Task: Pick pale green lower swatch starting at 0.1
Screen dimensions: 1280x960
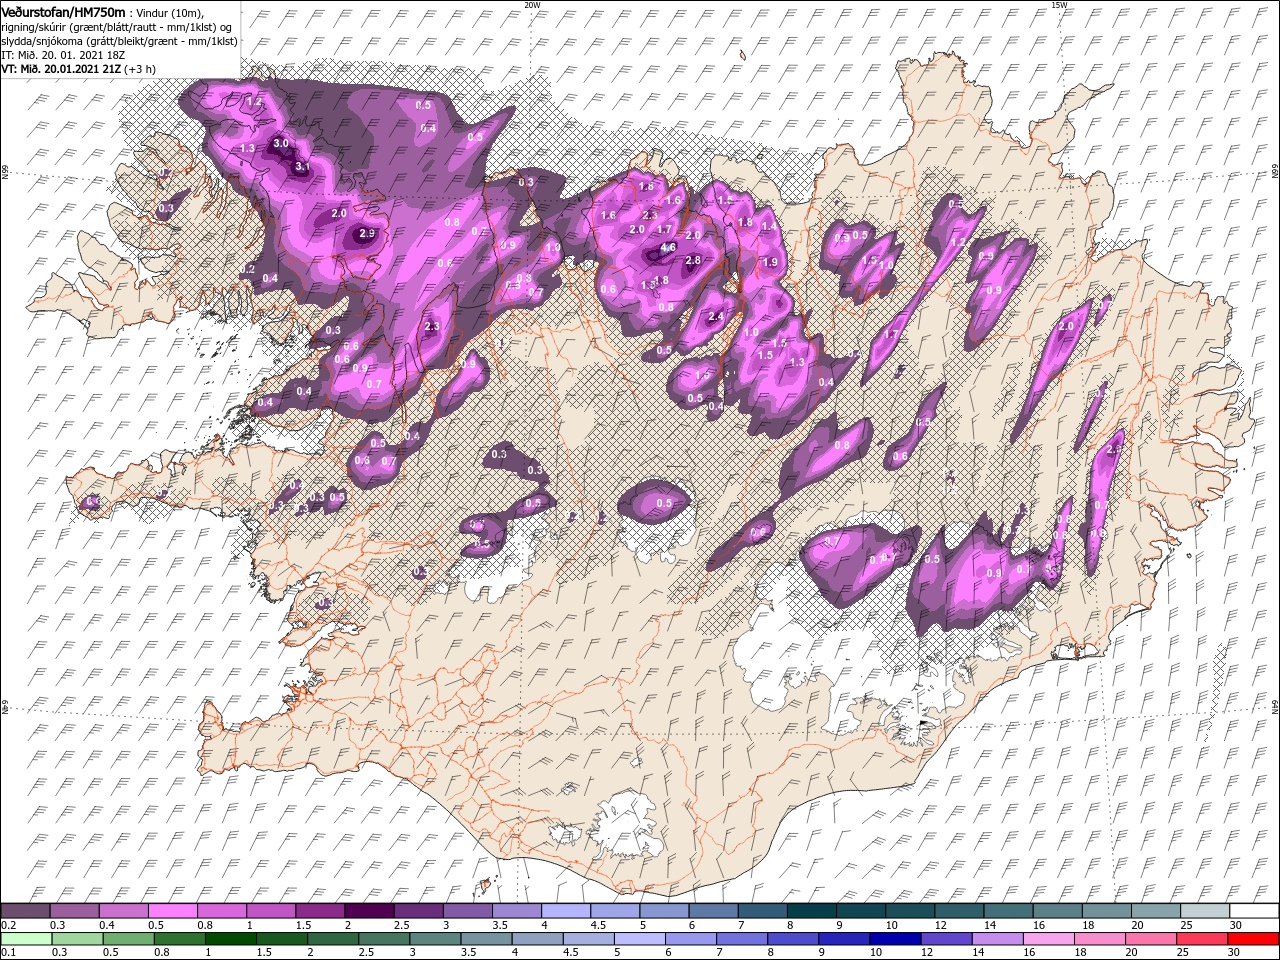Action: point(27,939)
